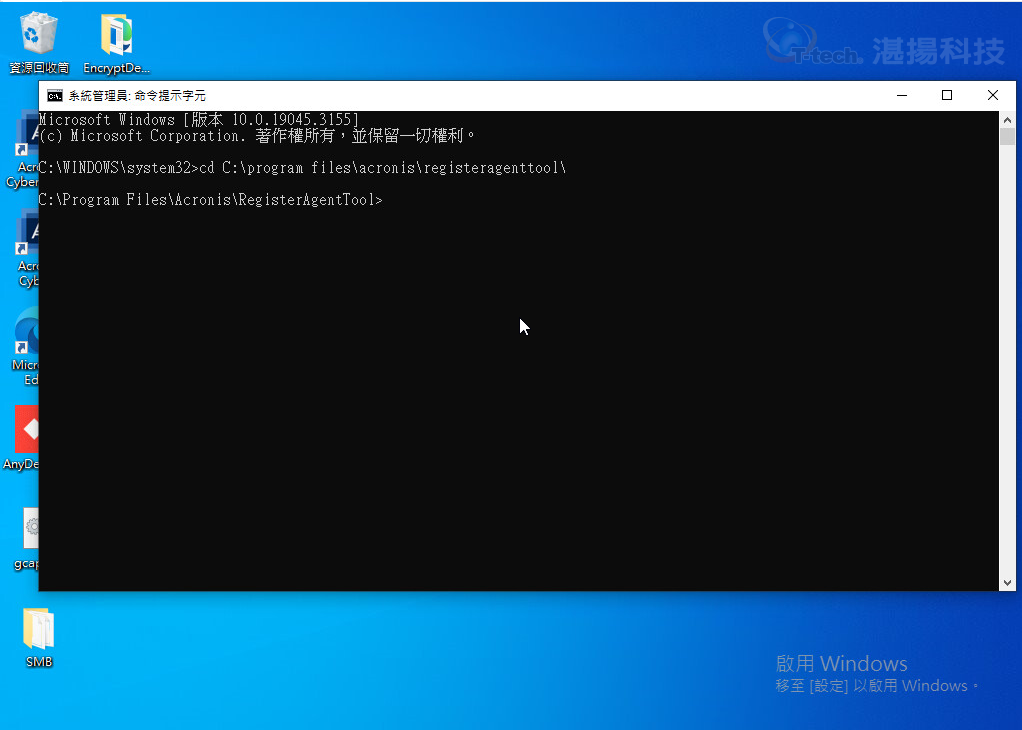Click the 'cd C:\program files\acronis' command line
The height and width of the screenshot is (730, 1022).
(302, 168)
